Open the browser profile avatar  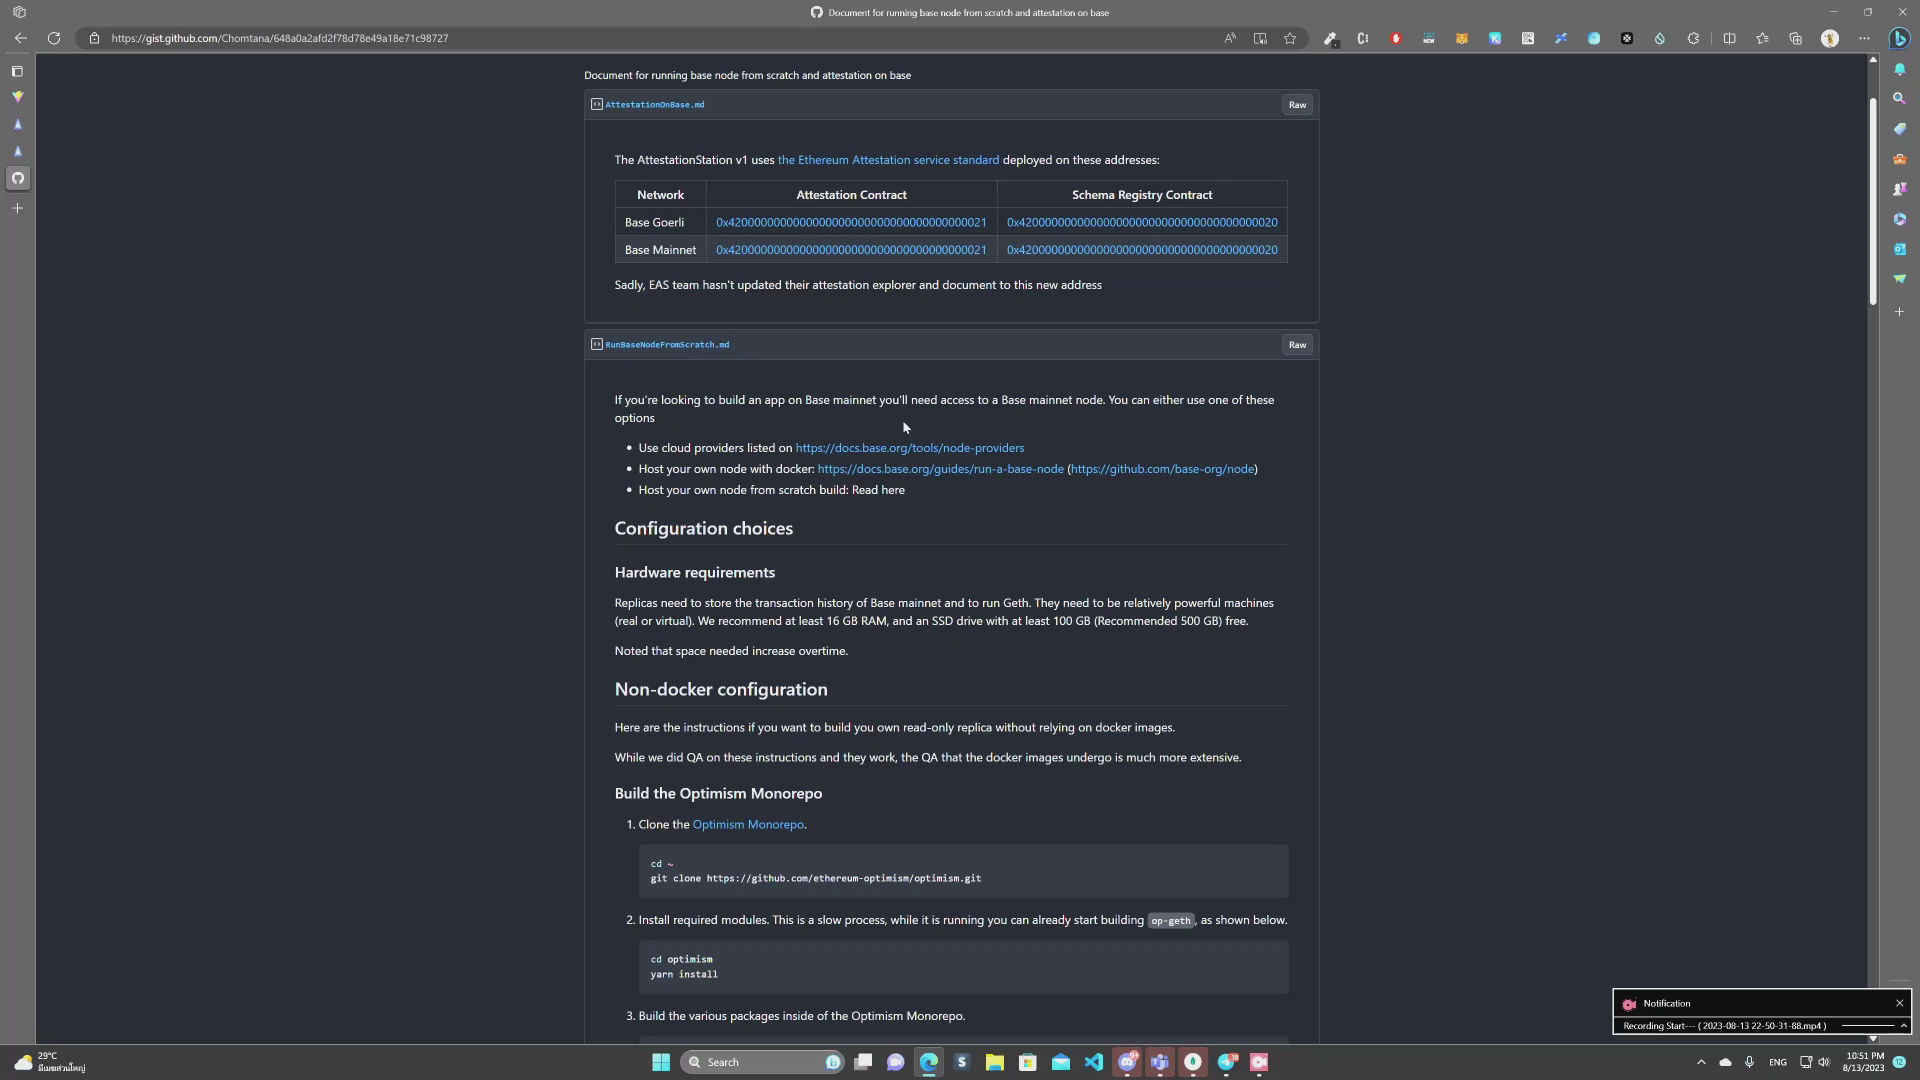pos(1830,38)
